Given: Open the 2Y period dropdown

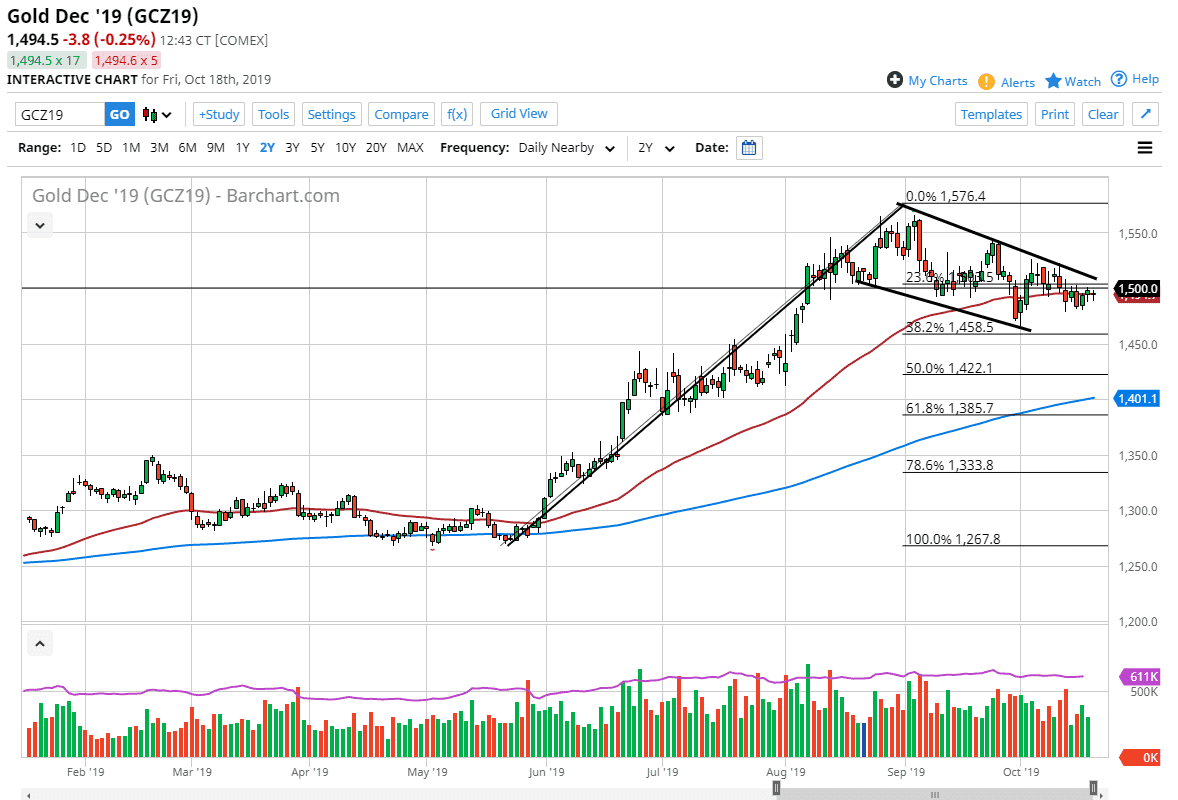Looking at the screenshot, I should [656, 148].
